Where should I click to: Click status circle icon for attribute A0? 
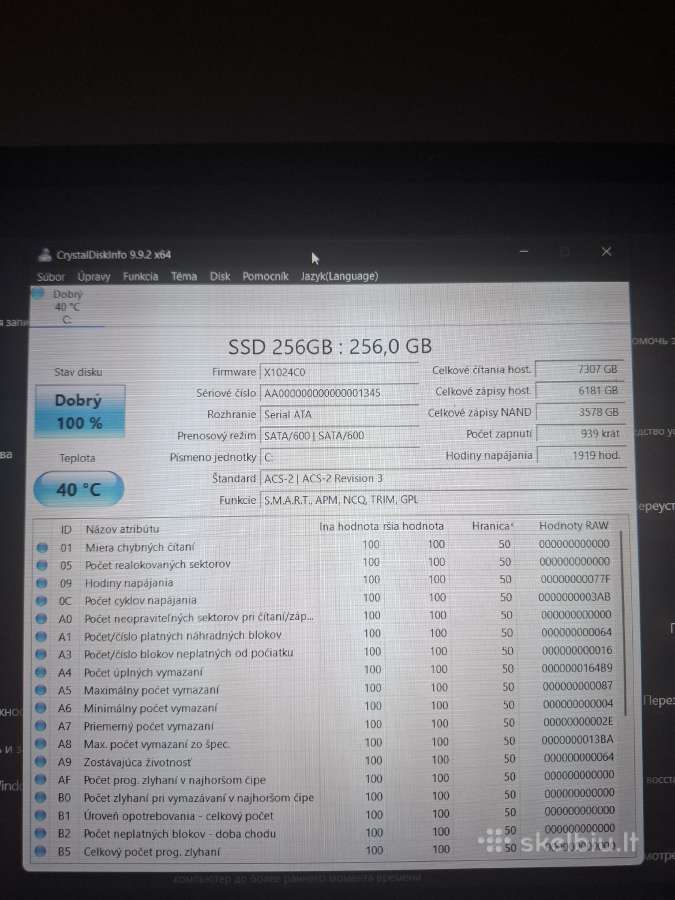[41, 619]
